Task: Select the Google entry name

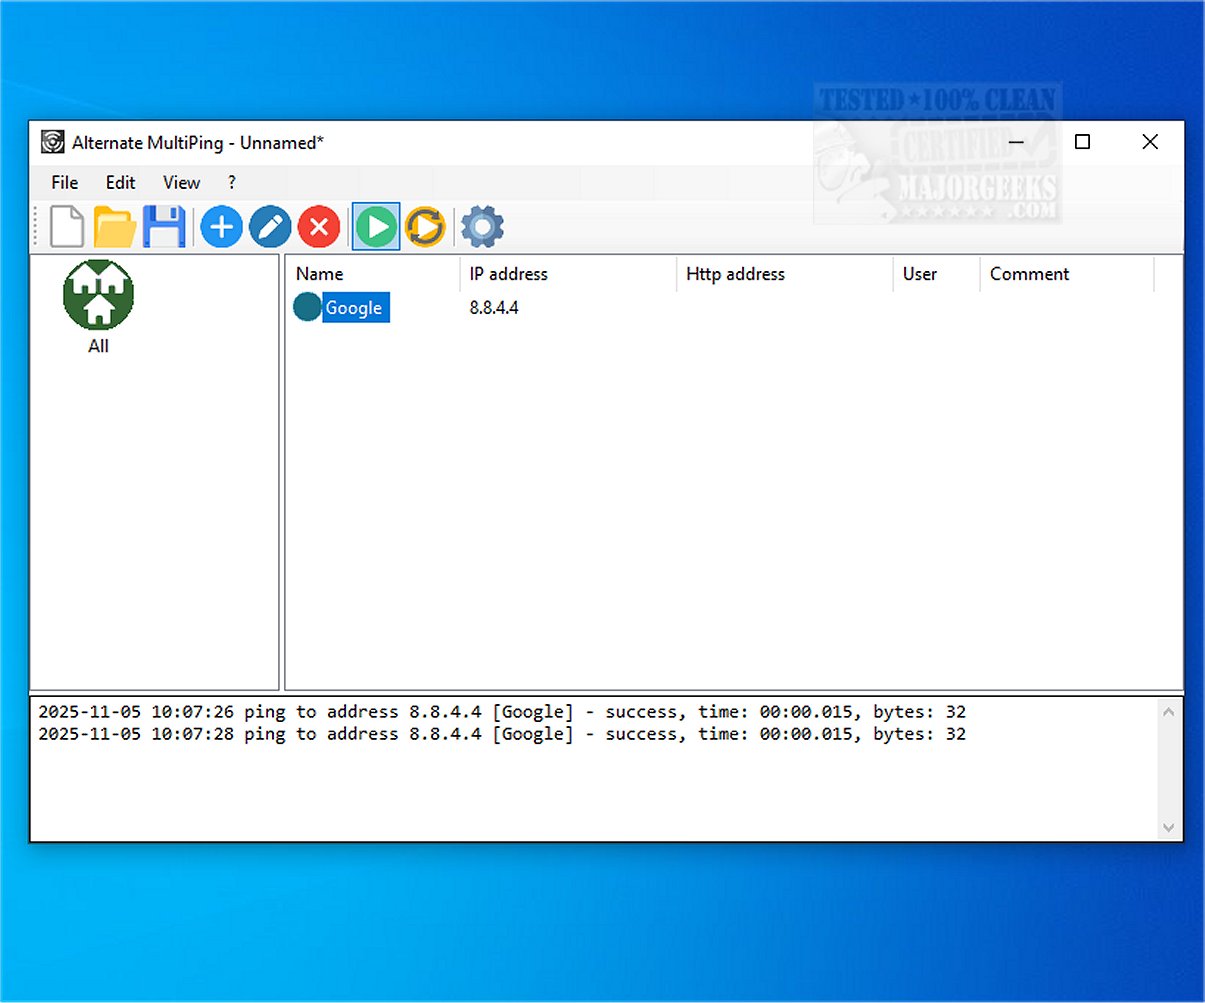Action: pyautogui.click(x=354, y=308)
